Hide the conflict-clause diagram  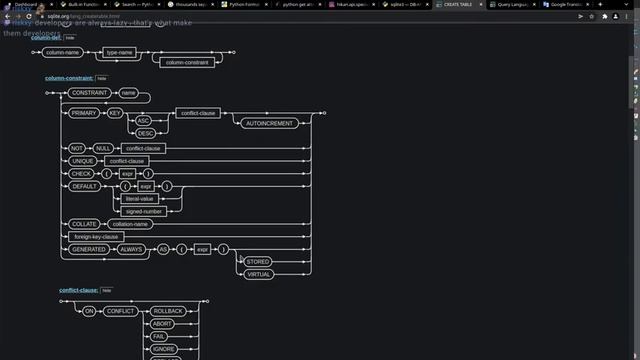tap(107, 291)
